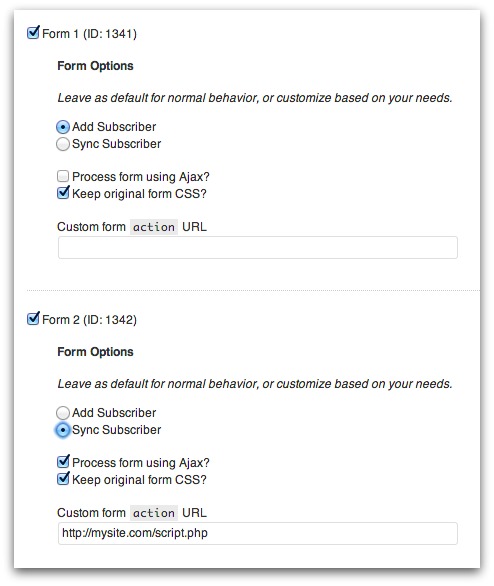Uncheck Keep original form CSS for Form 2
The image size is (494, 586).
coord(63,479)
